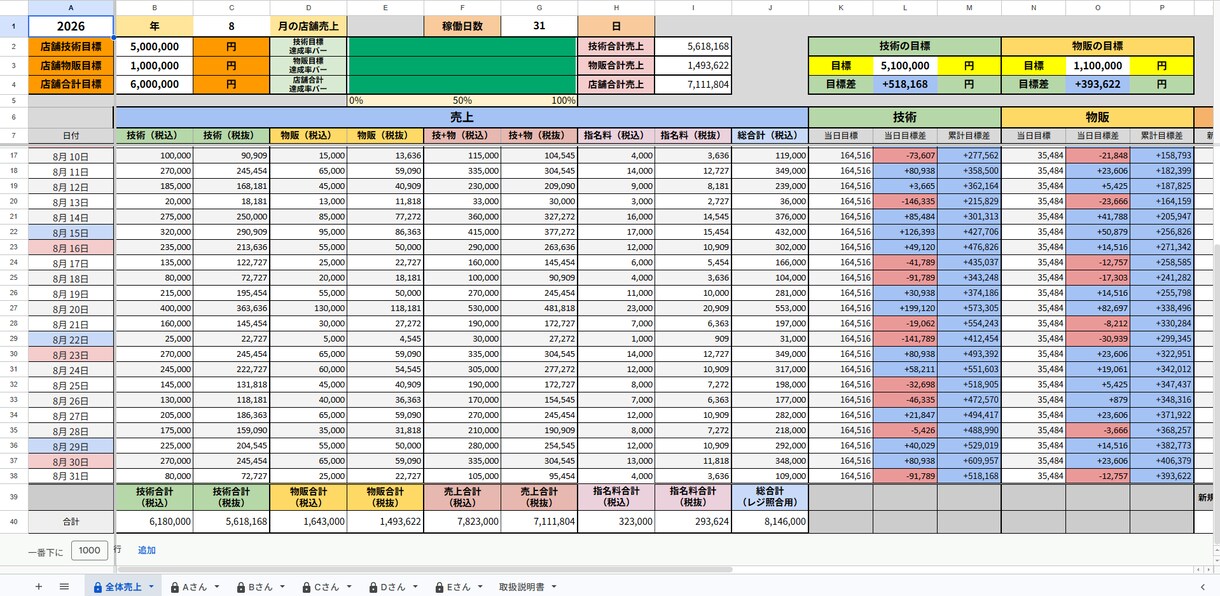Open the Cさん tab dropdown arrow

[349, 587]
